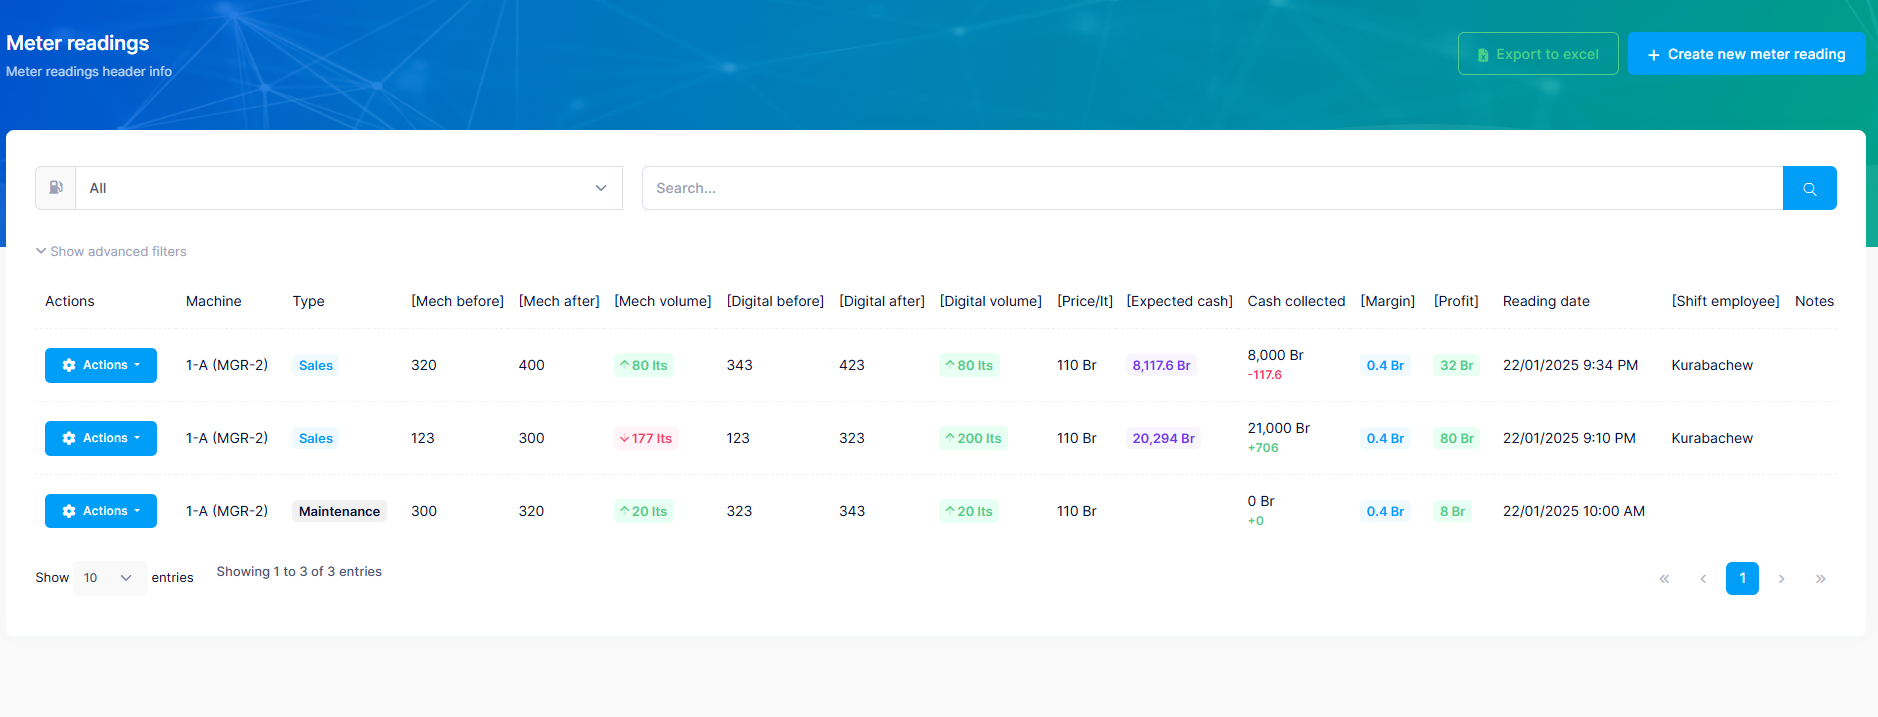Open the All machine filter dropdown
The height and width of the screenshot is (717, 1878).
coord(348,188)
